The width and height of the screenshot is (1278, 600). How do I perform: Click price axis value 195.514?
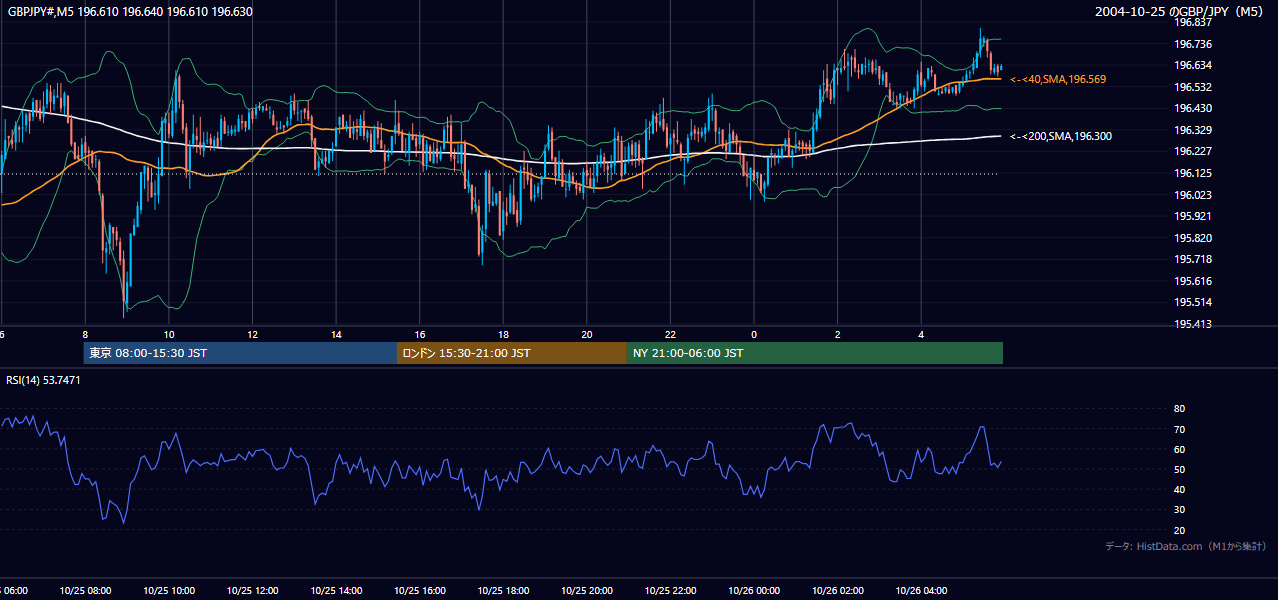click(x=1193, y=302)
